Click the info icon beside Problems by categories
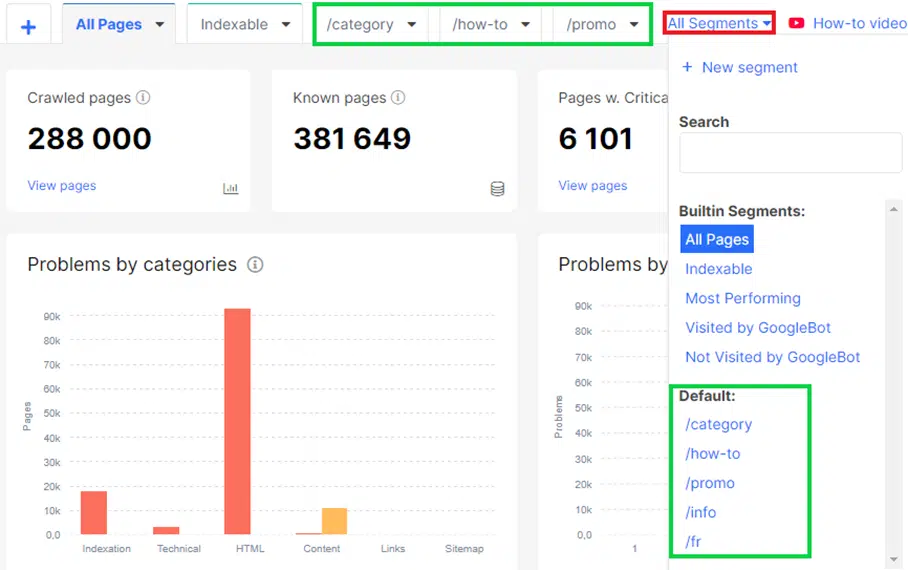908x570 pixels. (x=255, y=265)
